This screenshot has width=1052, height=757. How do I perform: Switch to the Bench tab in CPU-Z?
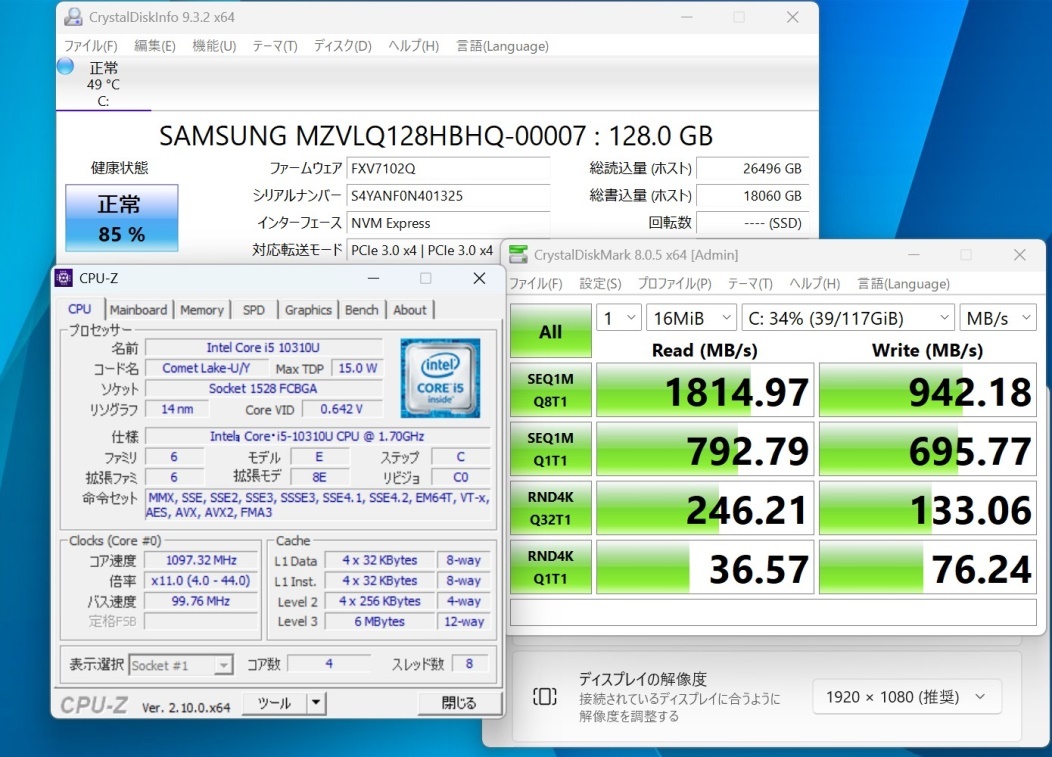click(x=362, y=310)
